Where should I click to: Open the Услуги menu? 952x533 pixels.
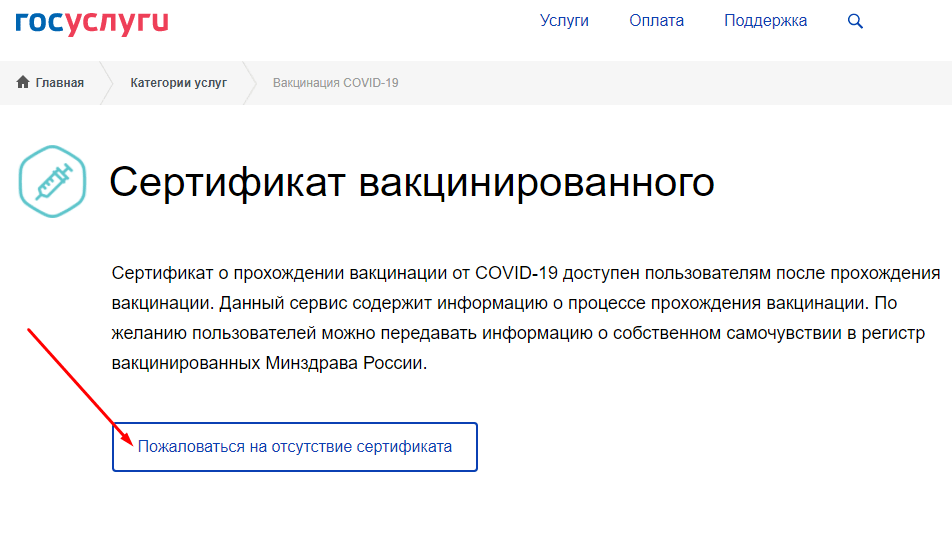pos(564,21)
